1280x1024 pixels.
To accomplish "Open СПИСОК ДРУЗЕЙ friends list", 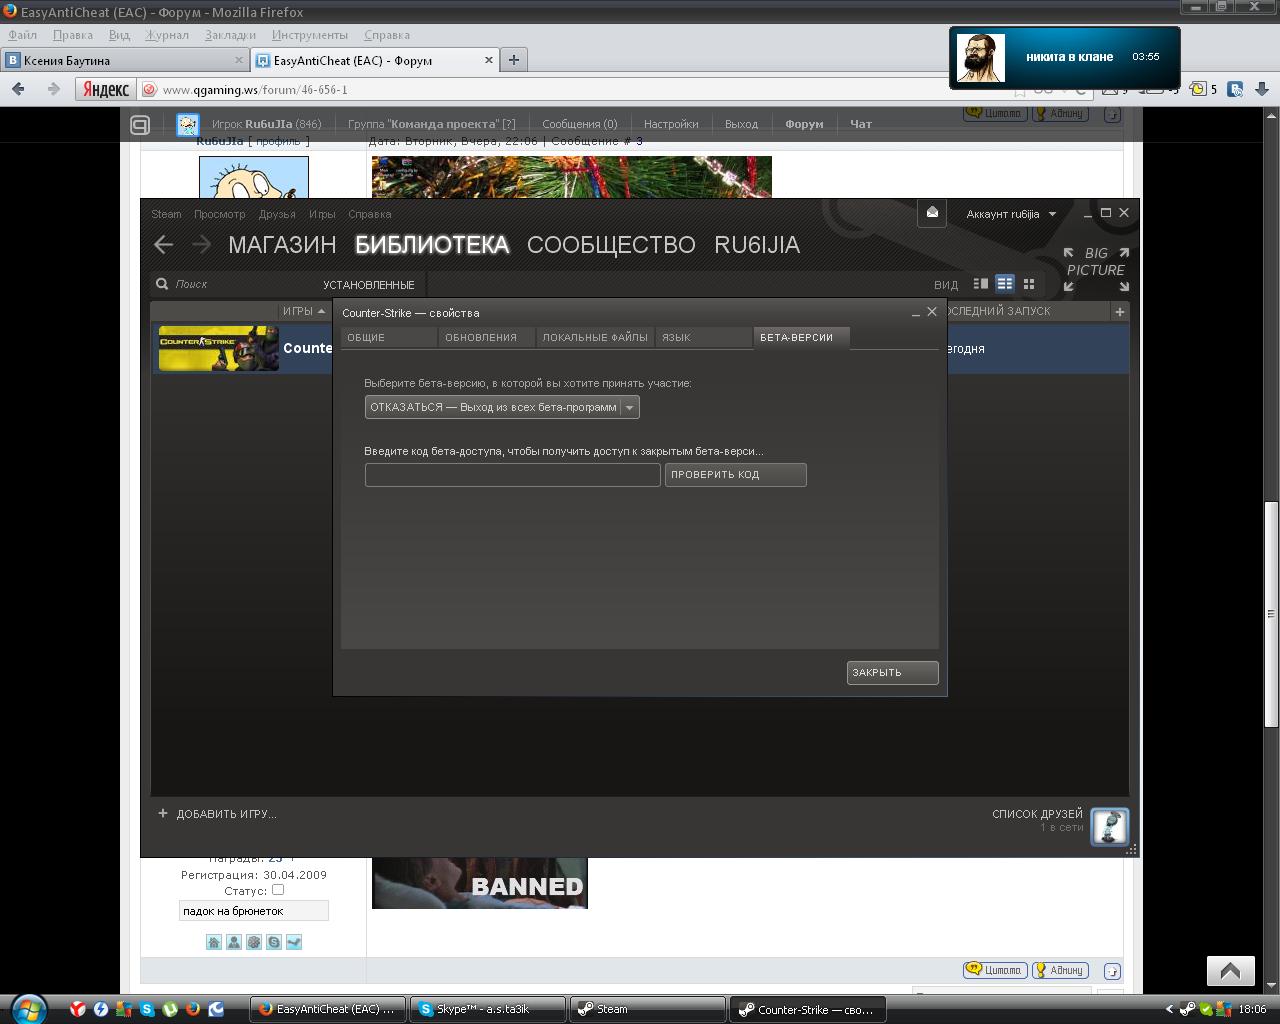I will tap(1037, 814).
